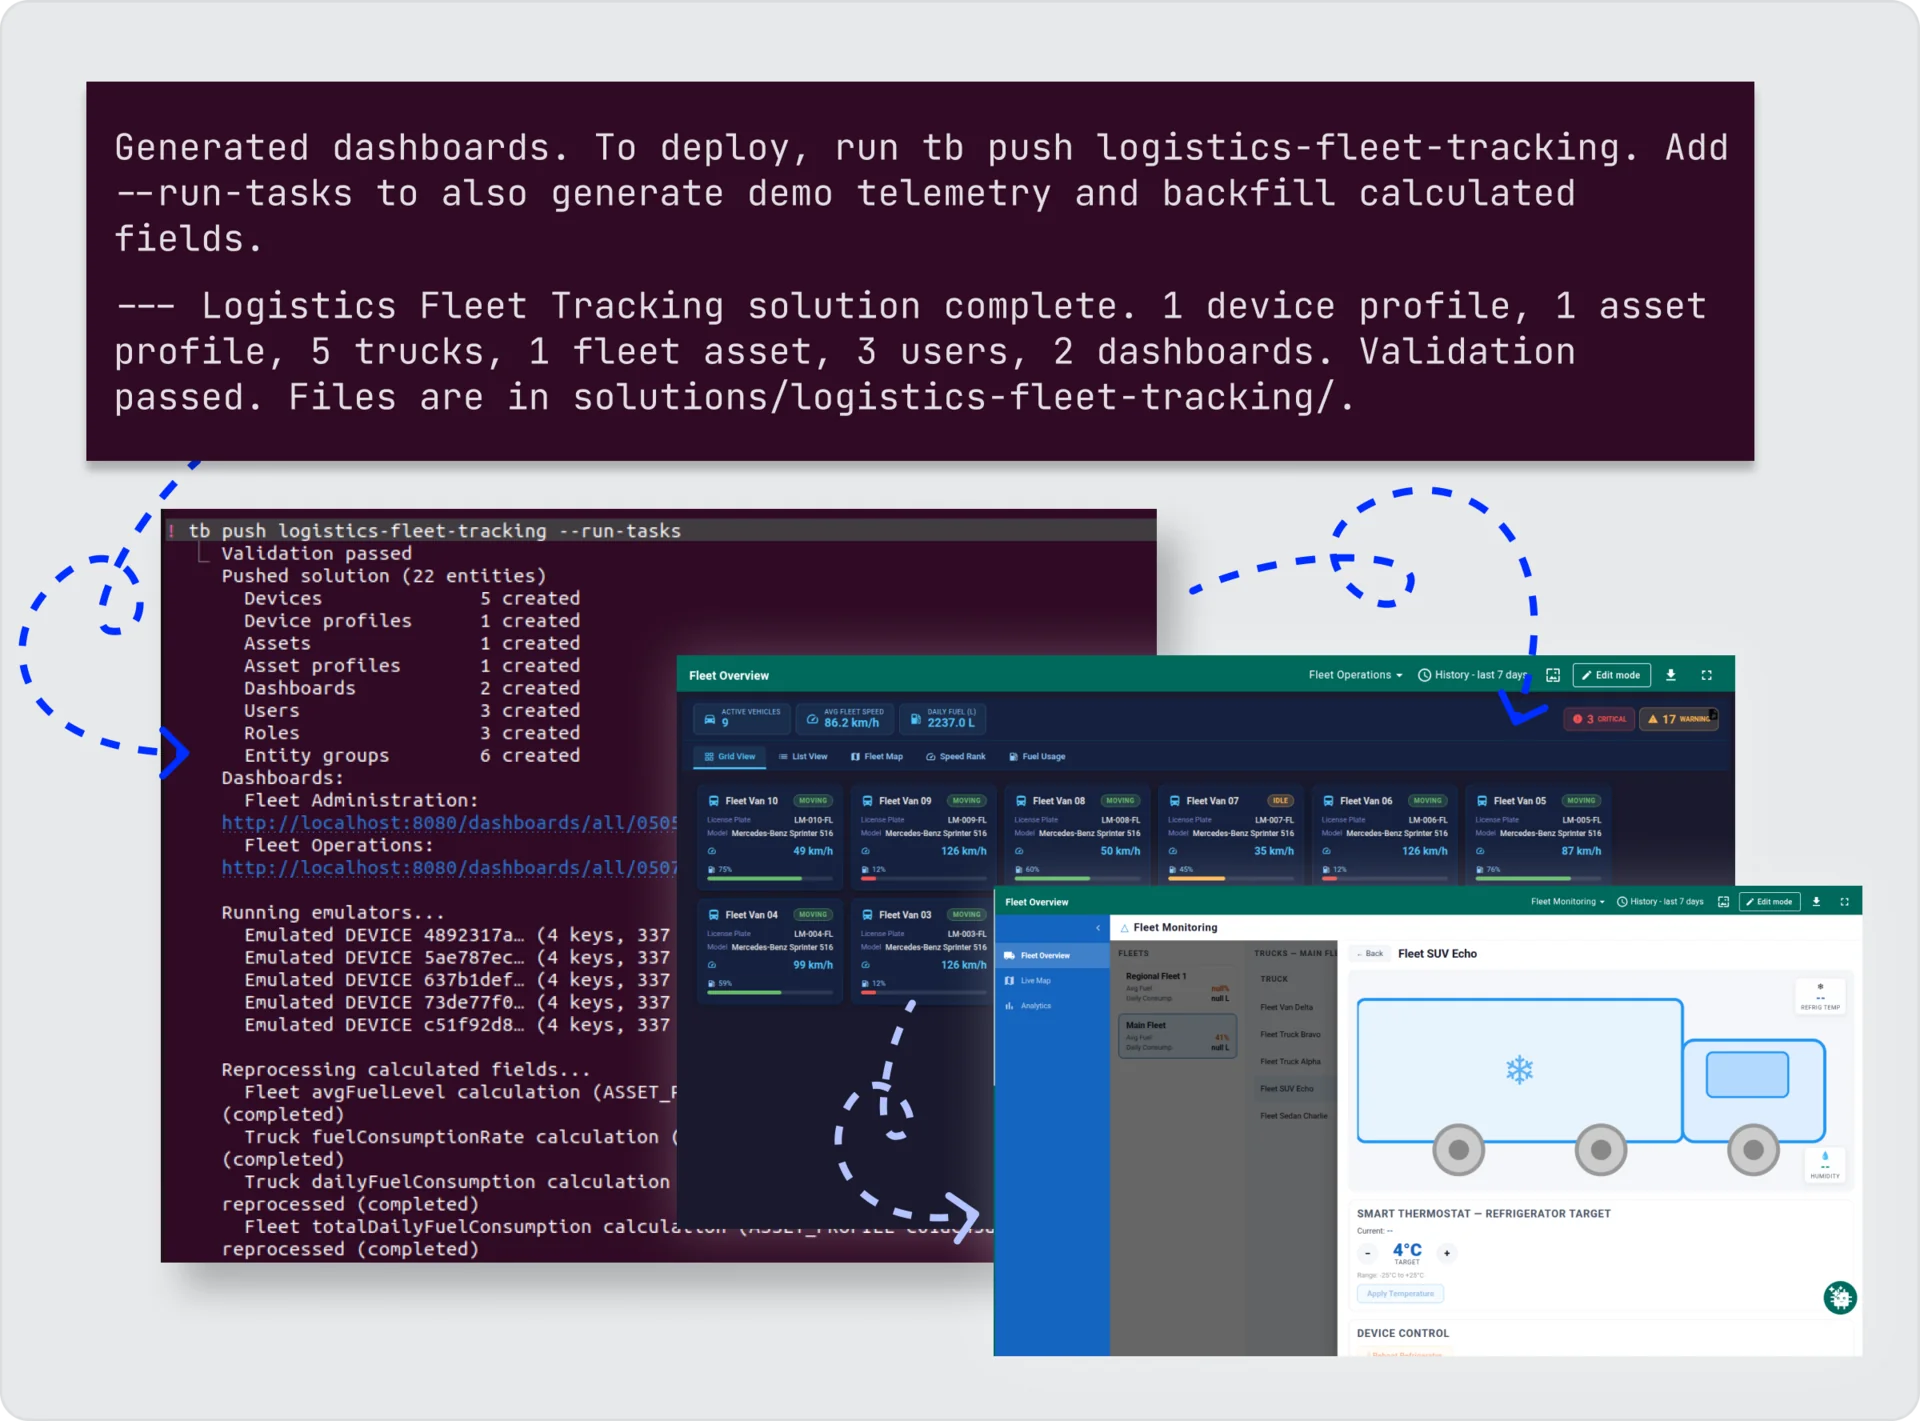Viewport: 1920px width, 1421px height.
Task: Click 126 km/h speed on Fleet Van 06
Action: (x=1424, y=852)
